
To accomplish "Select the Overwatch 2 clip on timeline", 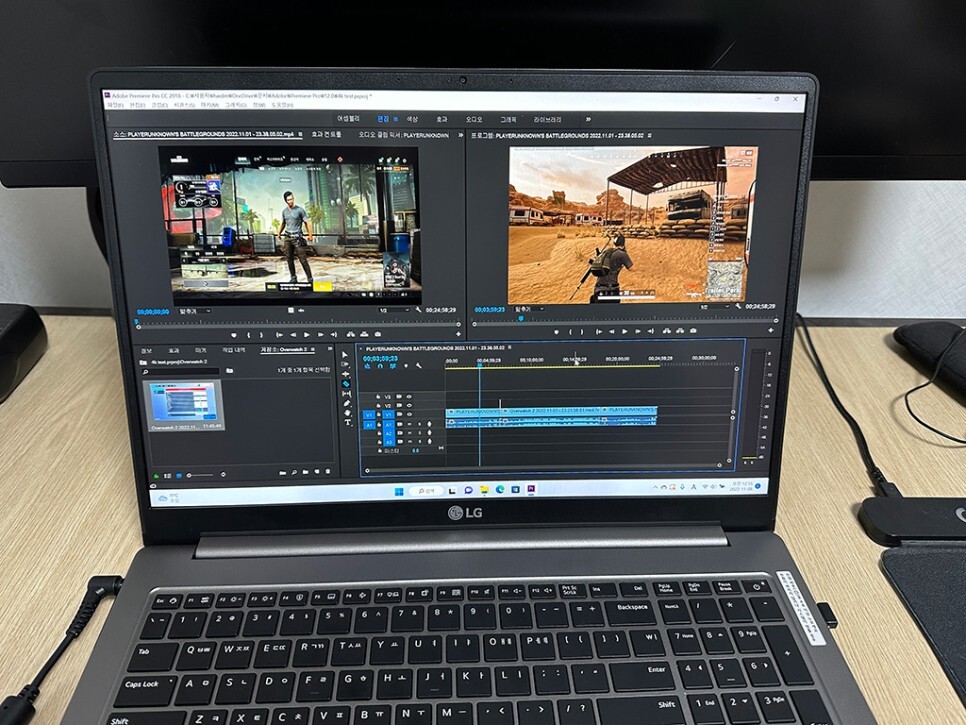I will [x=553, y=410].
